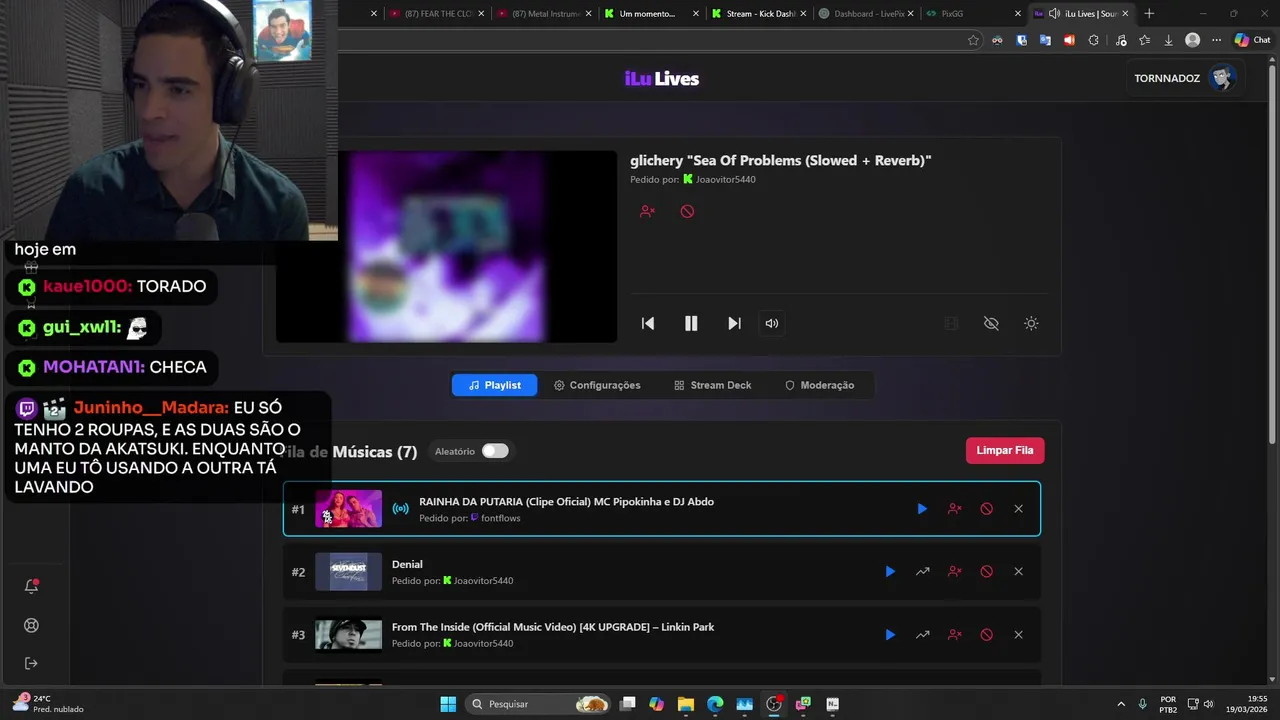Move Denial to top of queue
The width and height of the screenshot is (1280, 720).
coord(922,572)
